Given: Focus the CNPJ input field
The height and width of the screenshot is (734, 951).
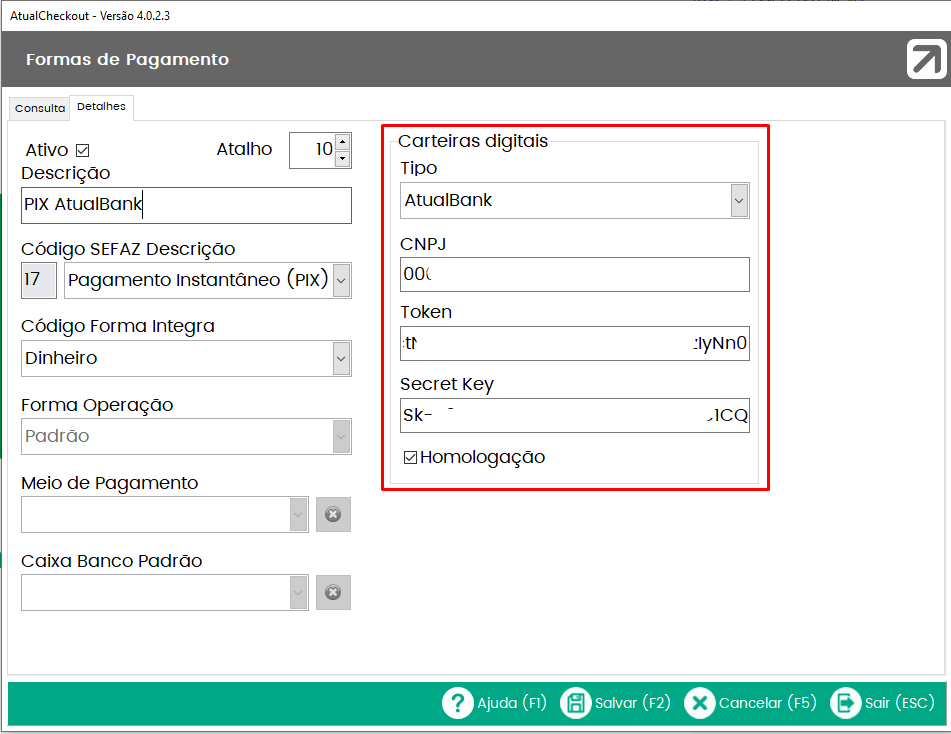Looking at the screenshot, I should [574, 274].
